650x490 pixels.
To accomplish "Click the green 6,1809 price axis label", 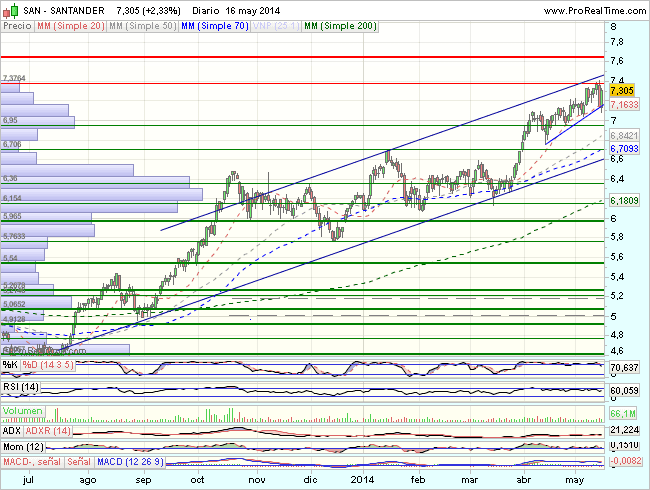I will coord(624,201).
